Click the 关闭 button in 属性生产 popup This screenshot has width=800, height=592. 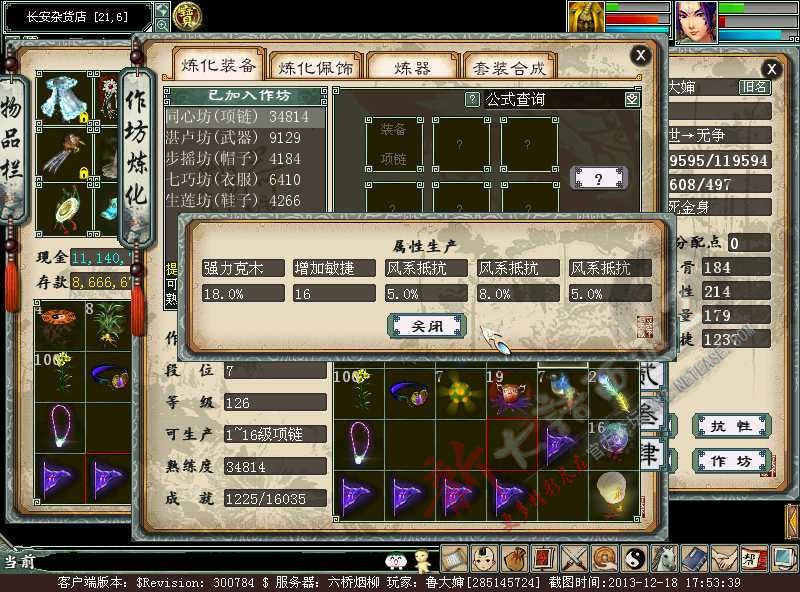pyautogui.click(x=426, y=326)
